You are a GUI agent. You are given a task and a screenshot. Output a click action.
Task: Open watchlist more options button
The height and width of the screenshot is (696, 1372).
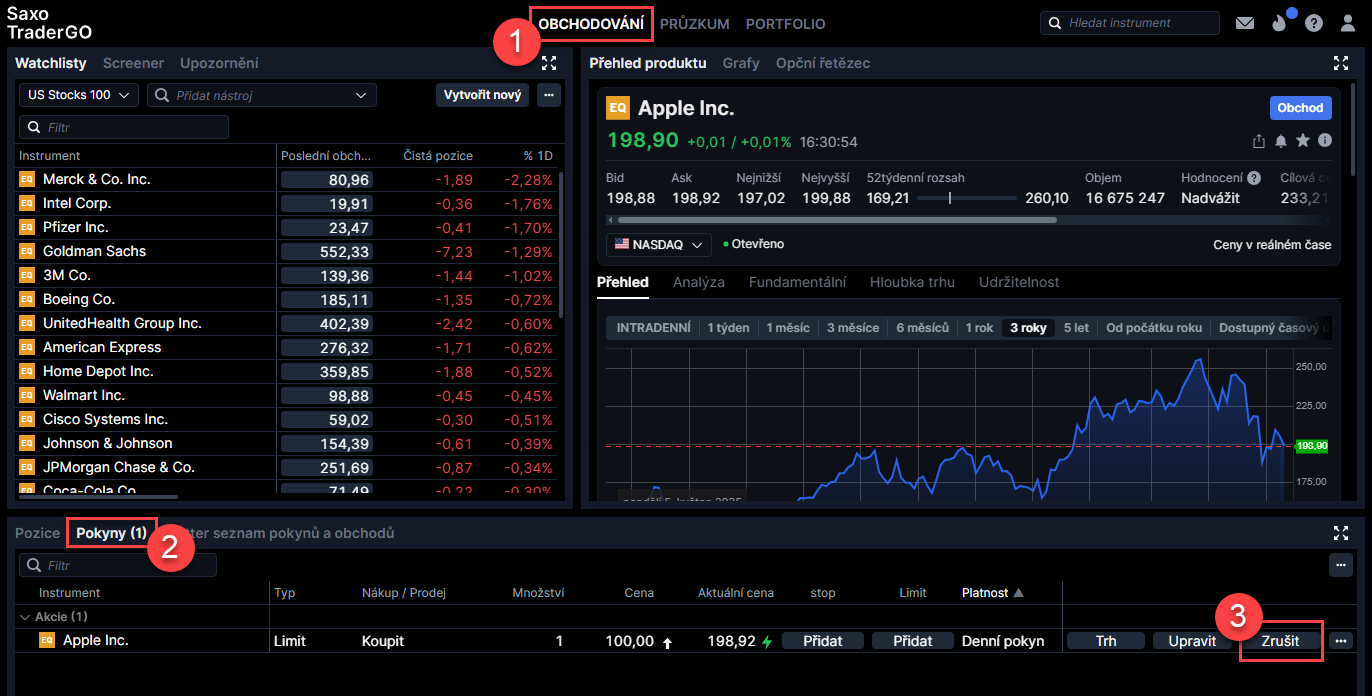[x=549, y=95]
